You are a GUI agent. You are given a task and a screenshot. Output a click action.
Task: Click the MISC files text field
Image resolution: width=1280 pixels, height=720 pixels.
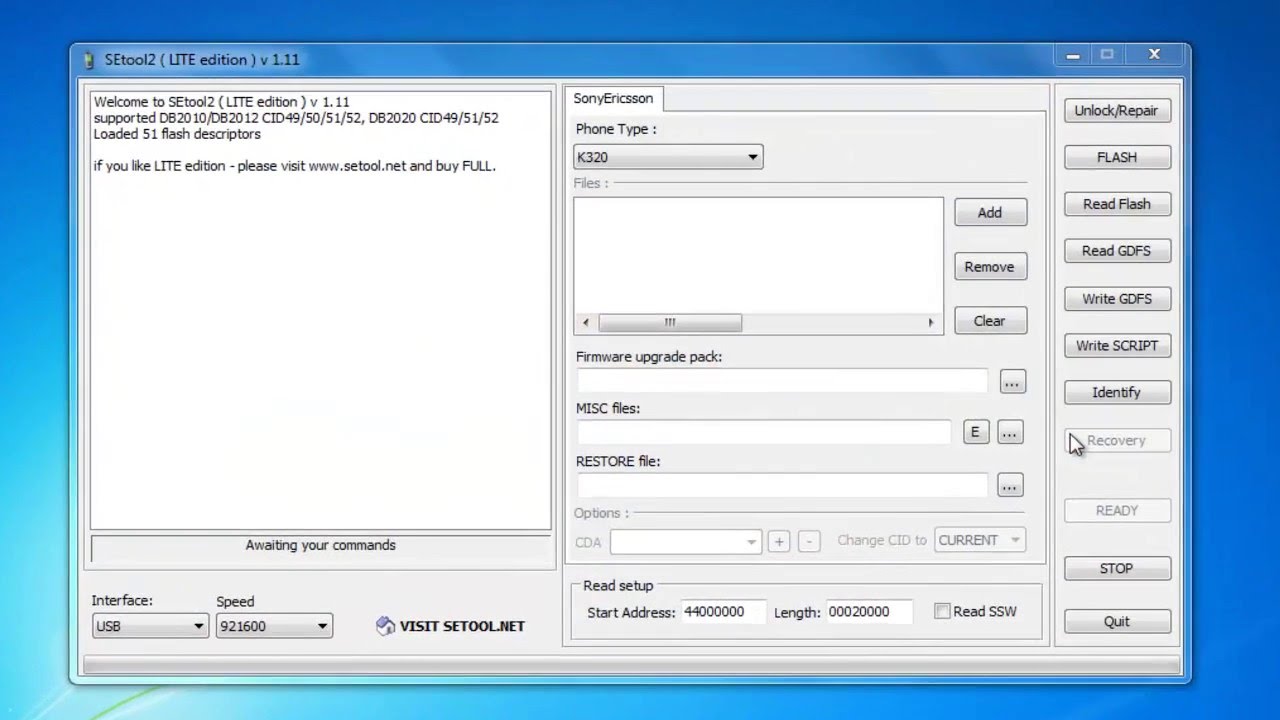tap(764, 432)
